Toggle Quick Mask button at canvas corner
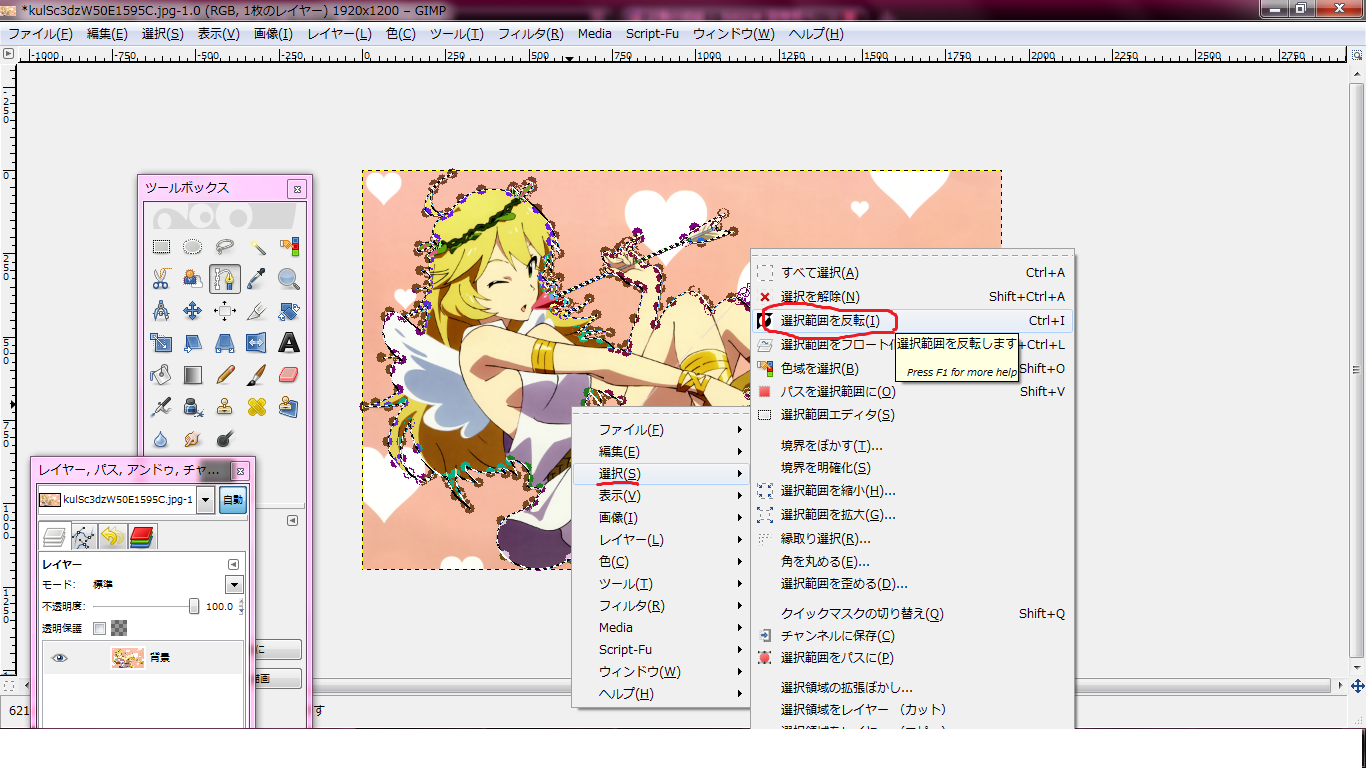 pyautogui.click(x=8, y=686)
